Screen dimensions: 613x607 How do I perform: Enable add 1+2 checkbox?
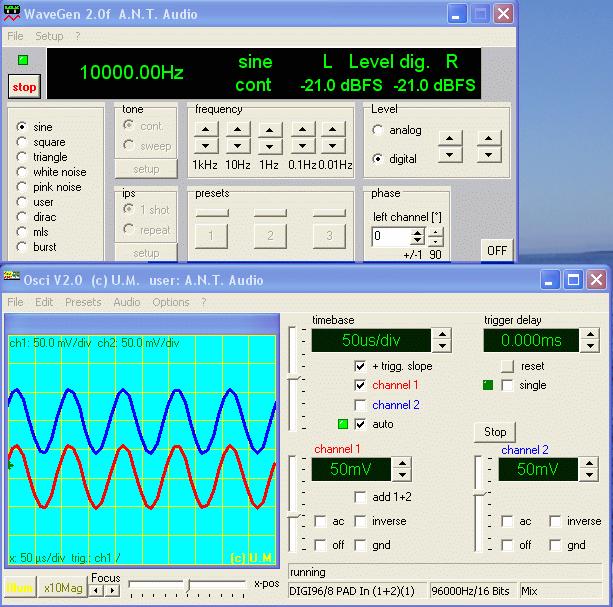(x=360, y=497)
